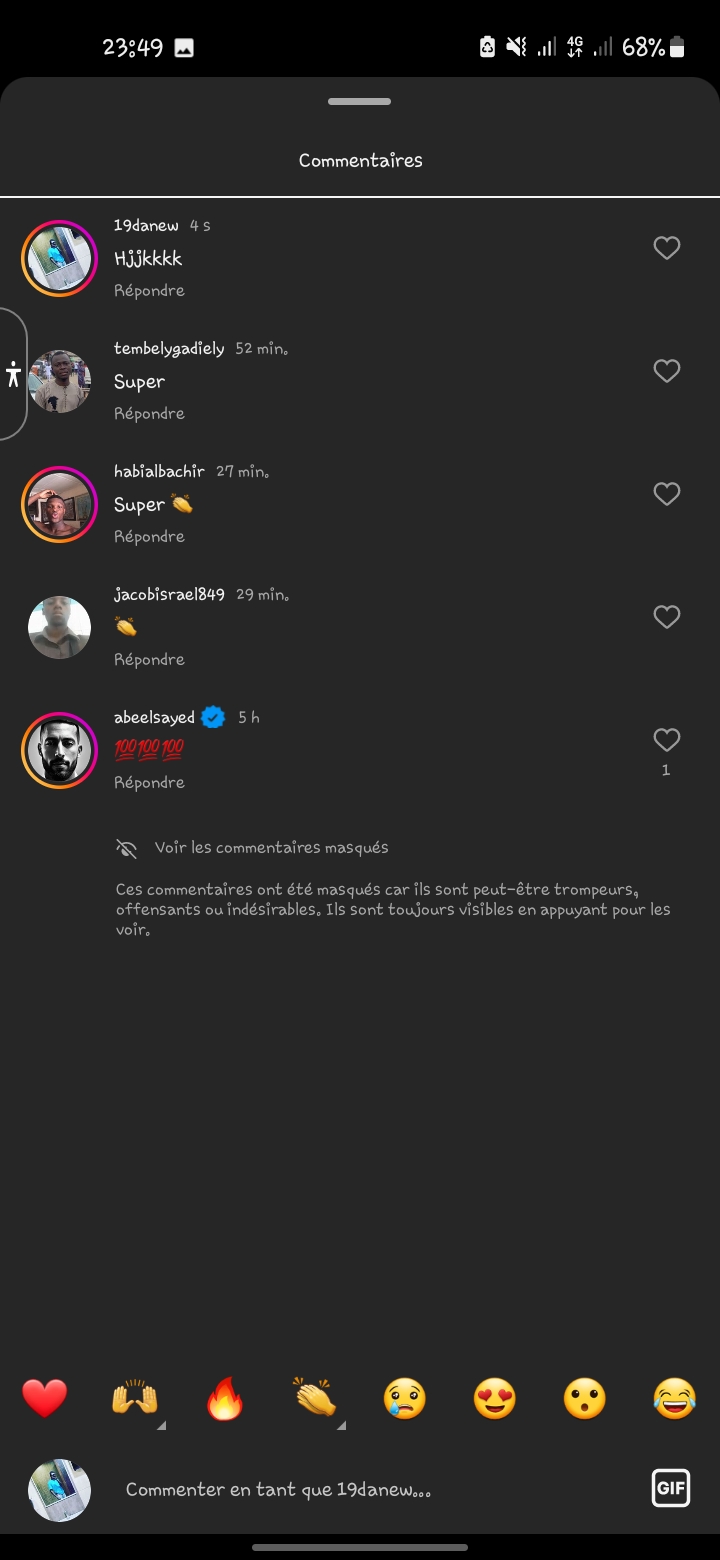Open clapping hands emoji skin tone options
Screen dimensions: 720x1560
(x=315, y=1398)
